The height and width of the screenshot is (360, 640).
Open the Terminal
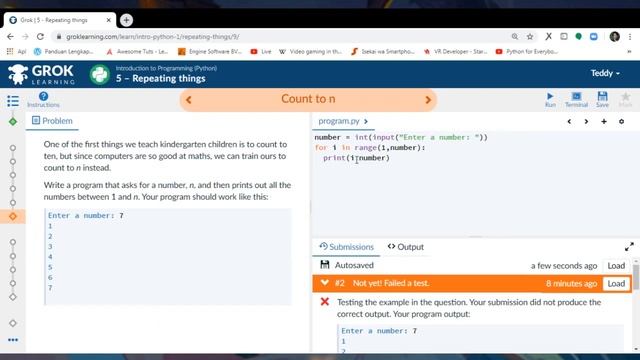point(576,100)
